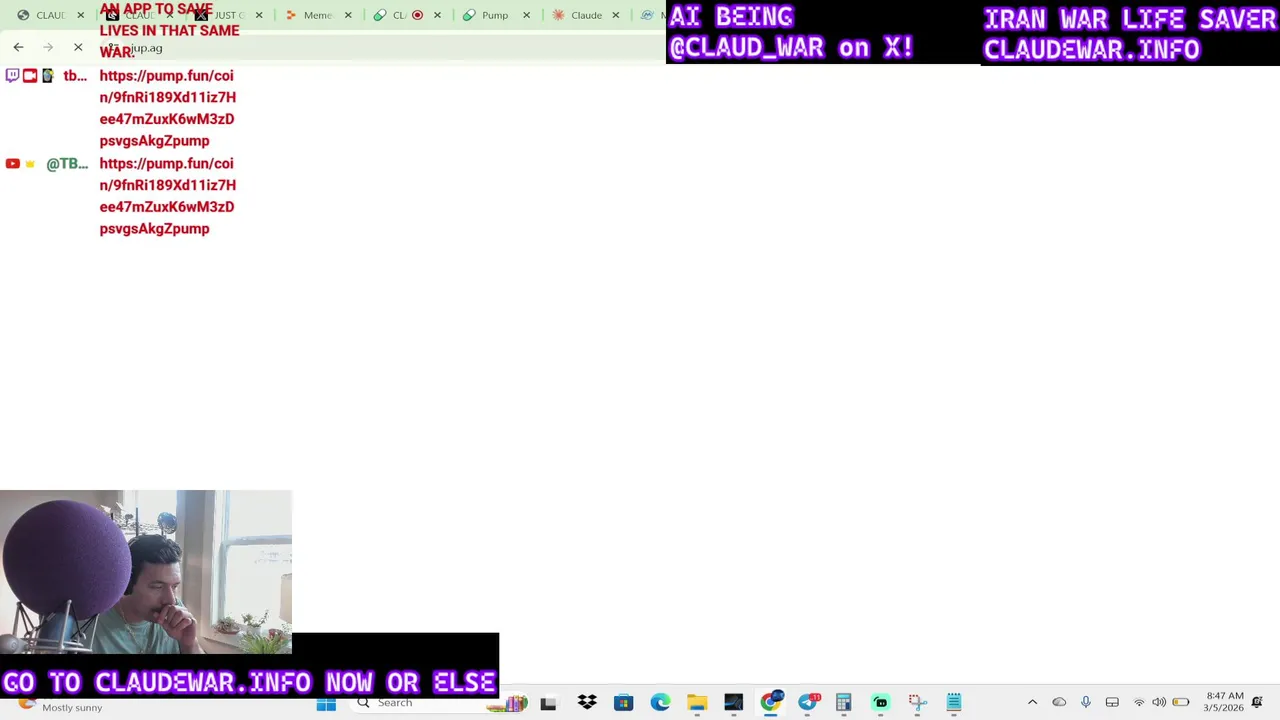Click the YouTube platform icon in chat
1280x720 pixels.
[x=12, y=164]
